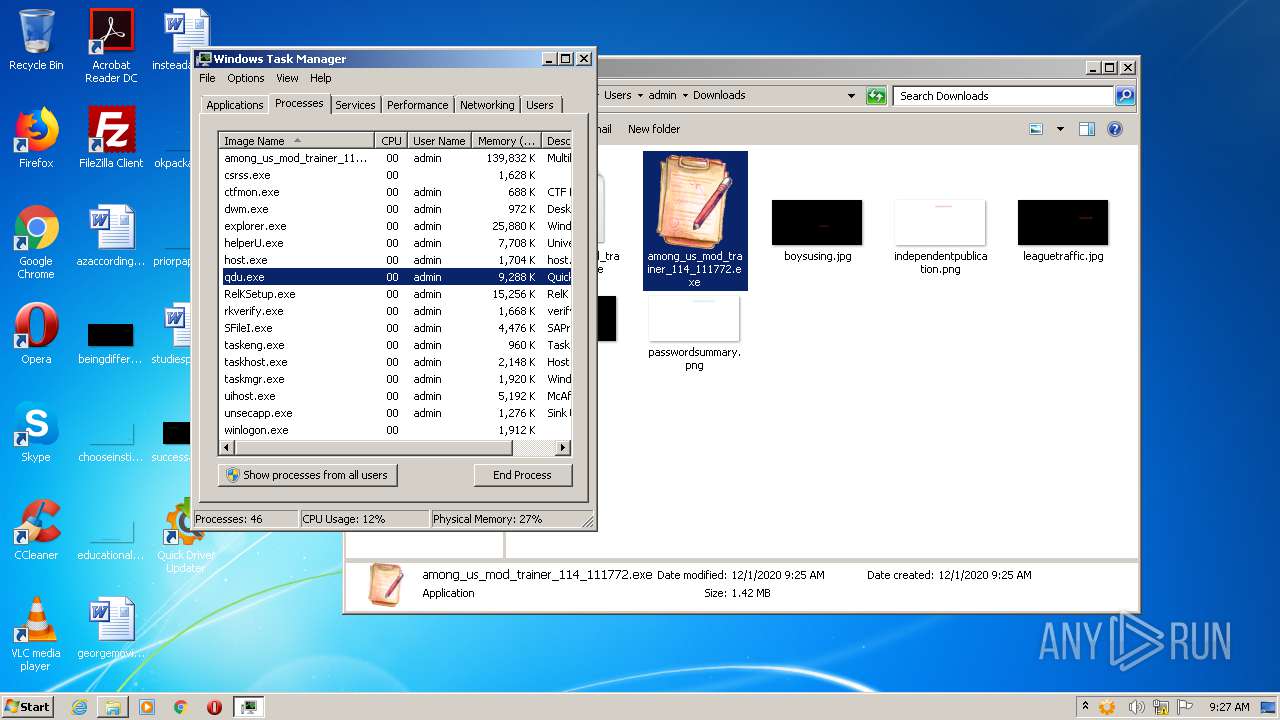Open Task Manager Options menu
Image resolution: width=1280 pixels, height=720 pixels.
pyautogui.click(x=246, y=78)
